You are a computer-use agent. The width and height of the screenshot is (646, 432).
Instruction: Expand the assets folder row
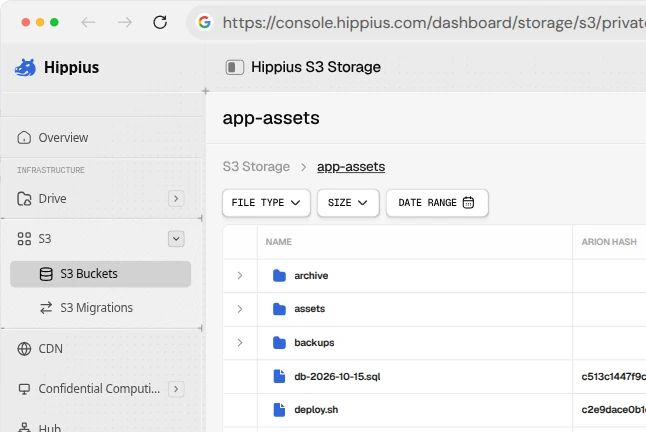pos(240,309)
